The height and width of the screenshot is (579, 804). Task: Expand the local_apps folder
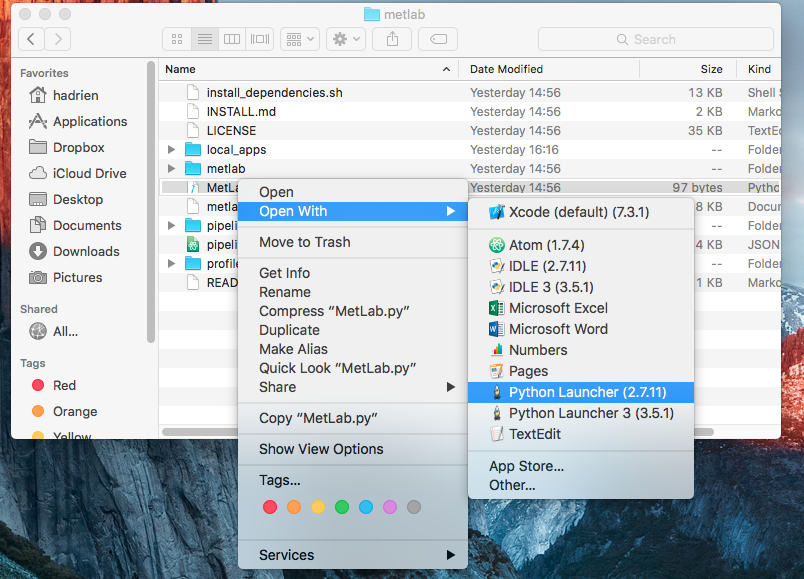(172, 149)
